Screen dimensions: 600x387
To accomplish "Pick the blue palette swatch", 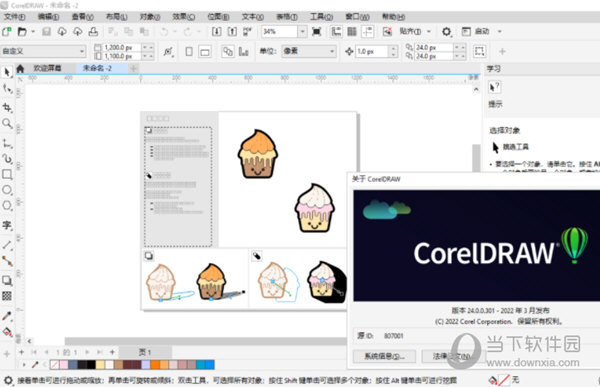I will click(x=210, y=365).
